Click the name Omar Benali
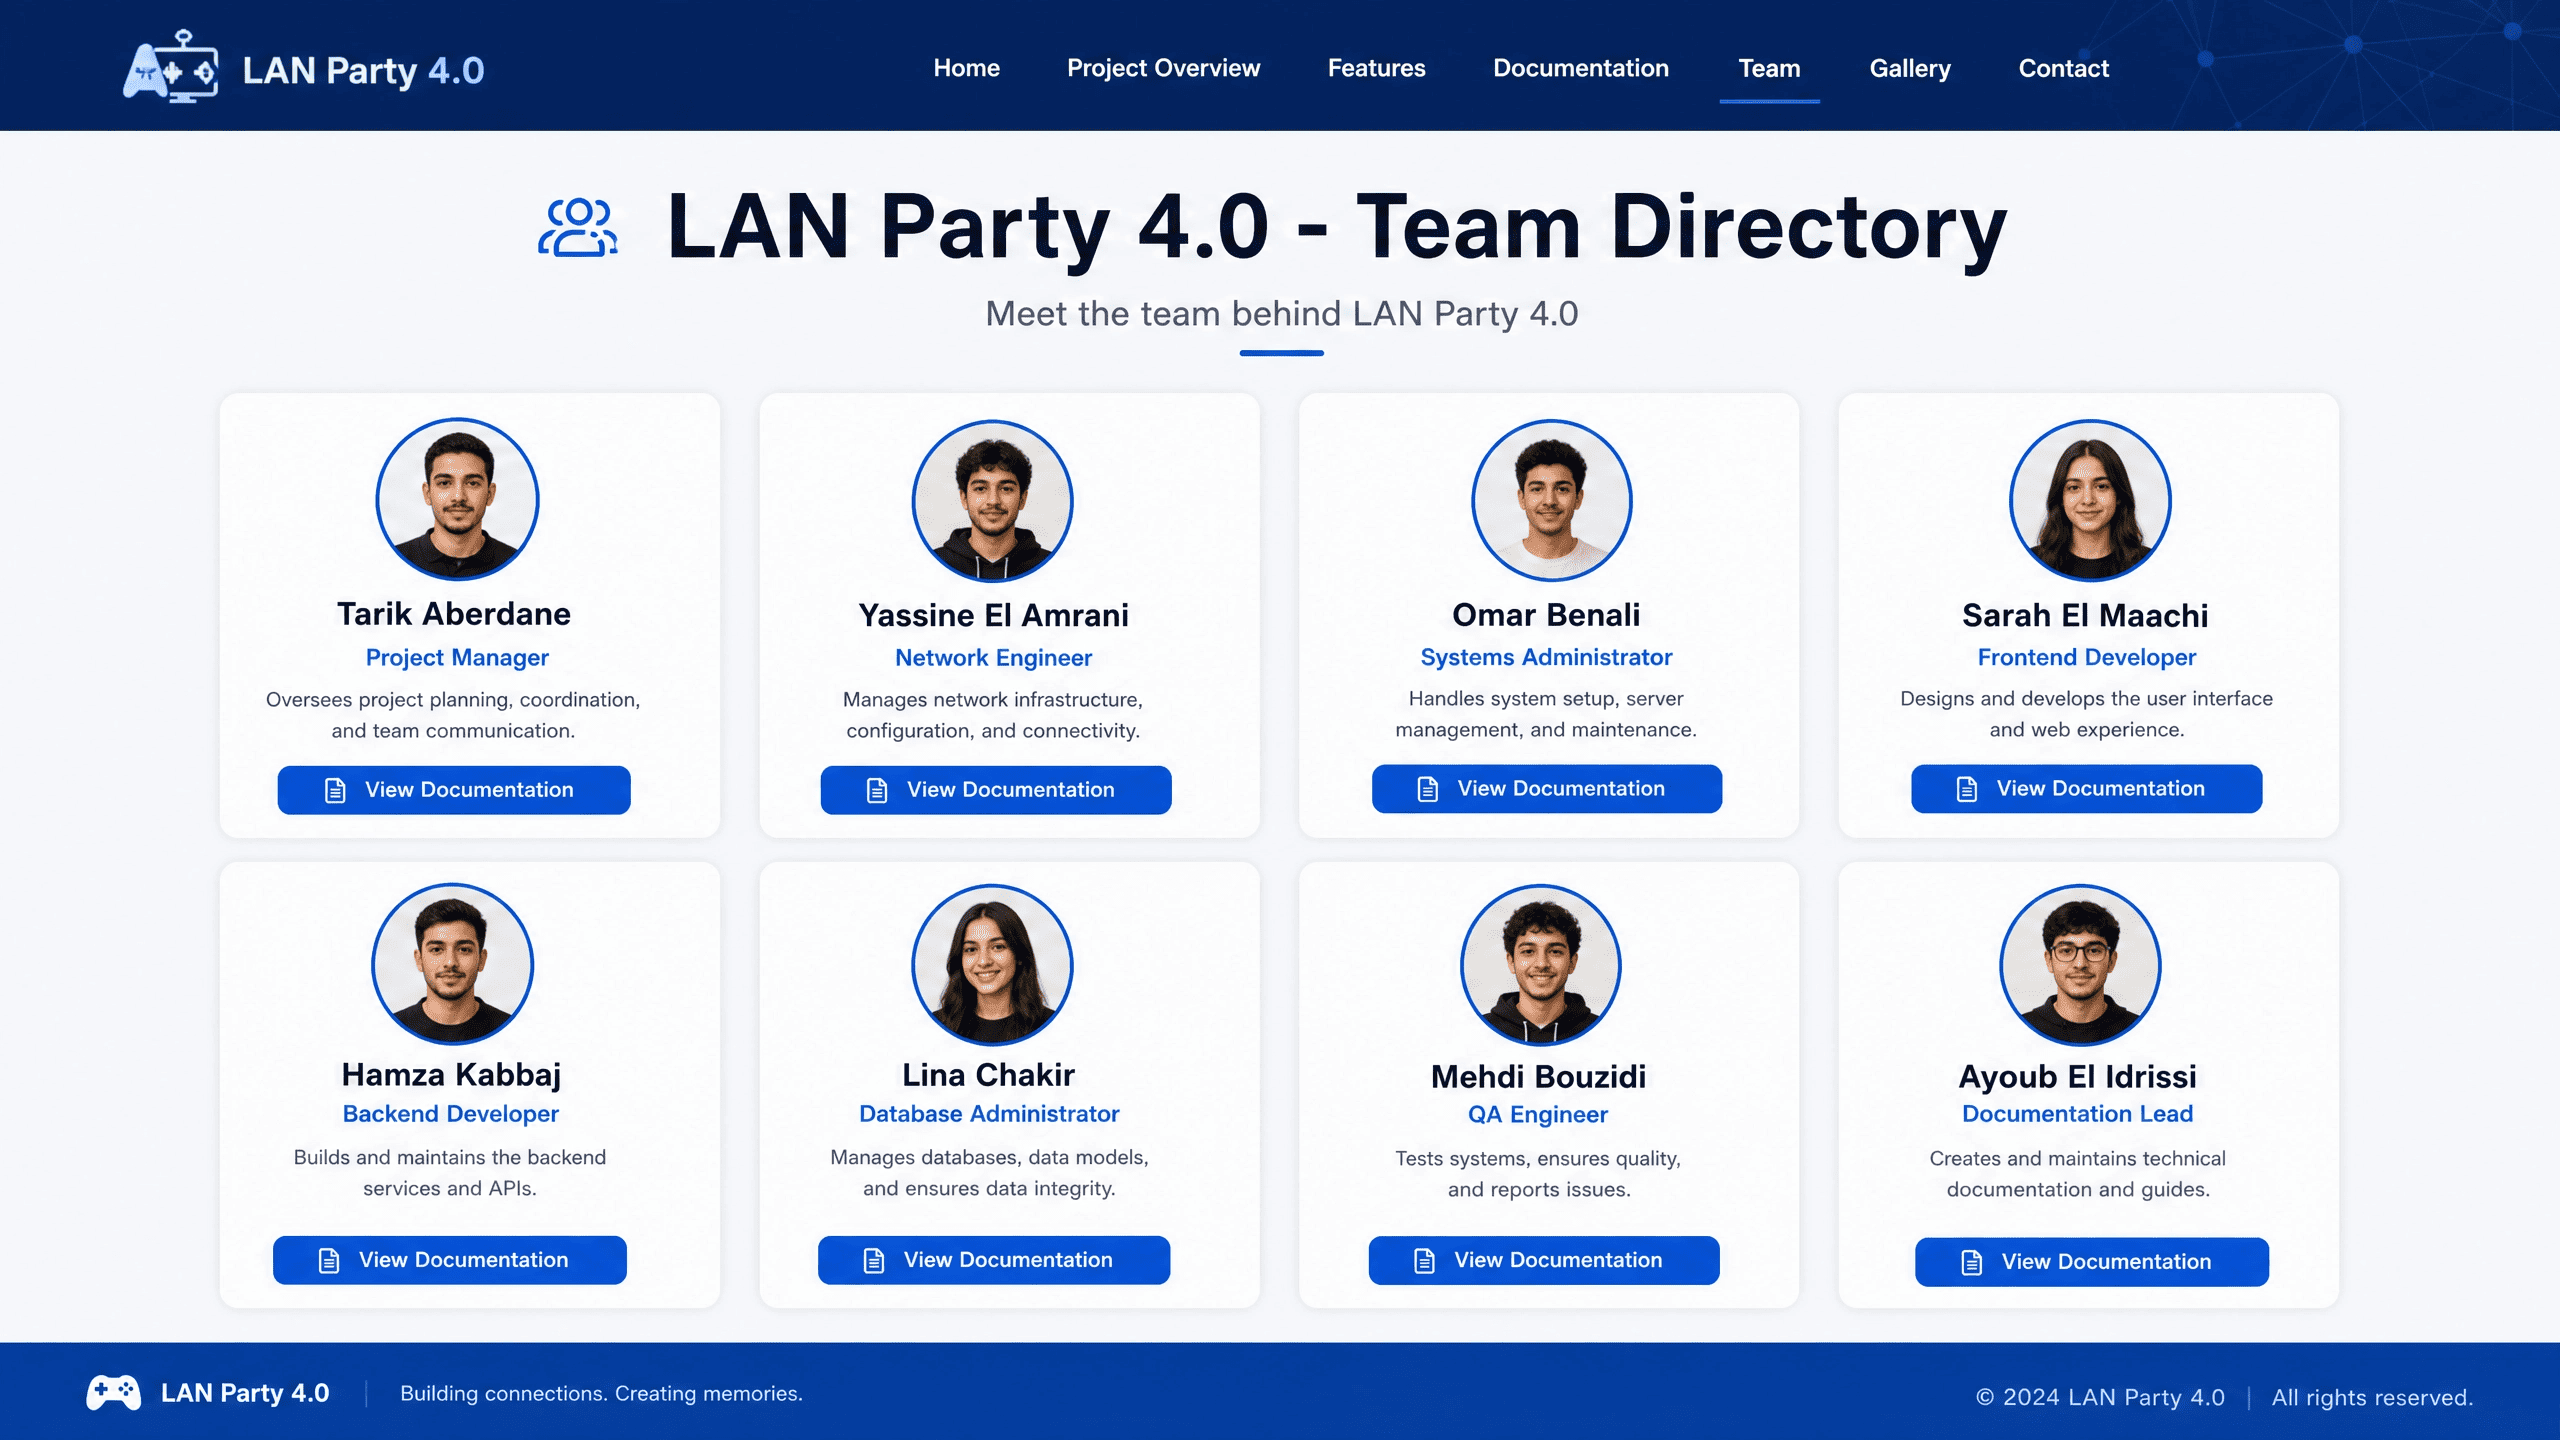The width and height of the screenshot is (2560, 1440). pyautogui.click(x=1546, y=615)
